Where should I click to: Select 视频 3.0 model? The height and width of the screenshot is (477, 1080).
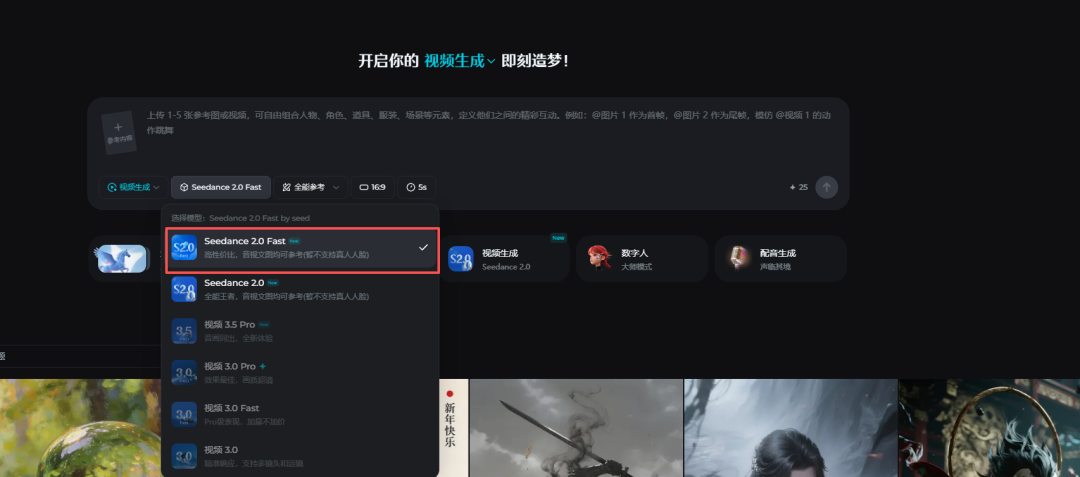(300, 456)
